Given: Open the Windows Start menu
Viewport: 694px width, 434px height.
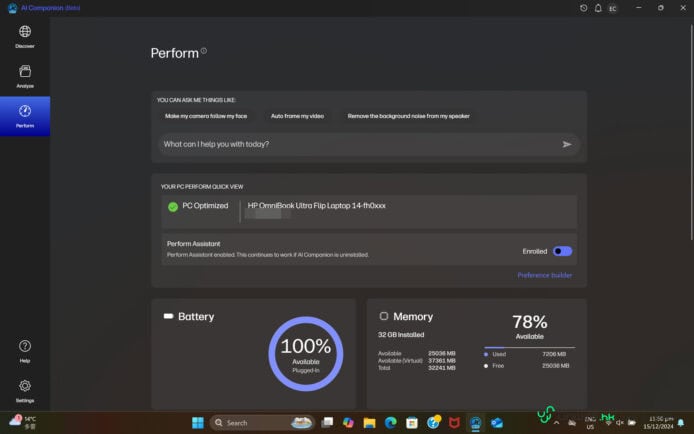Looking at the screenshot, I should 198,423.
